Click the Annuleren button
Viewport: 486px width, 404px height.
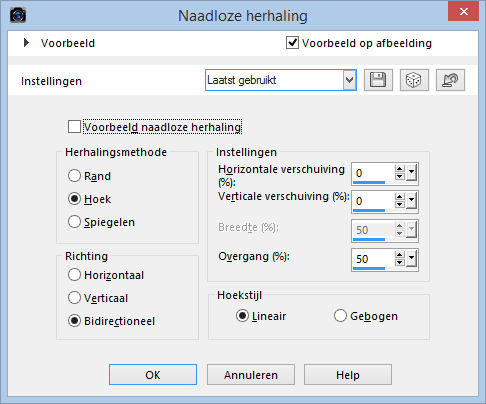pos(251,375)
